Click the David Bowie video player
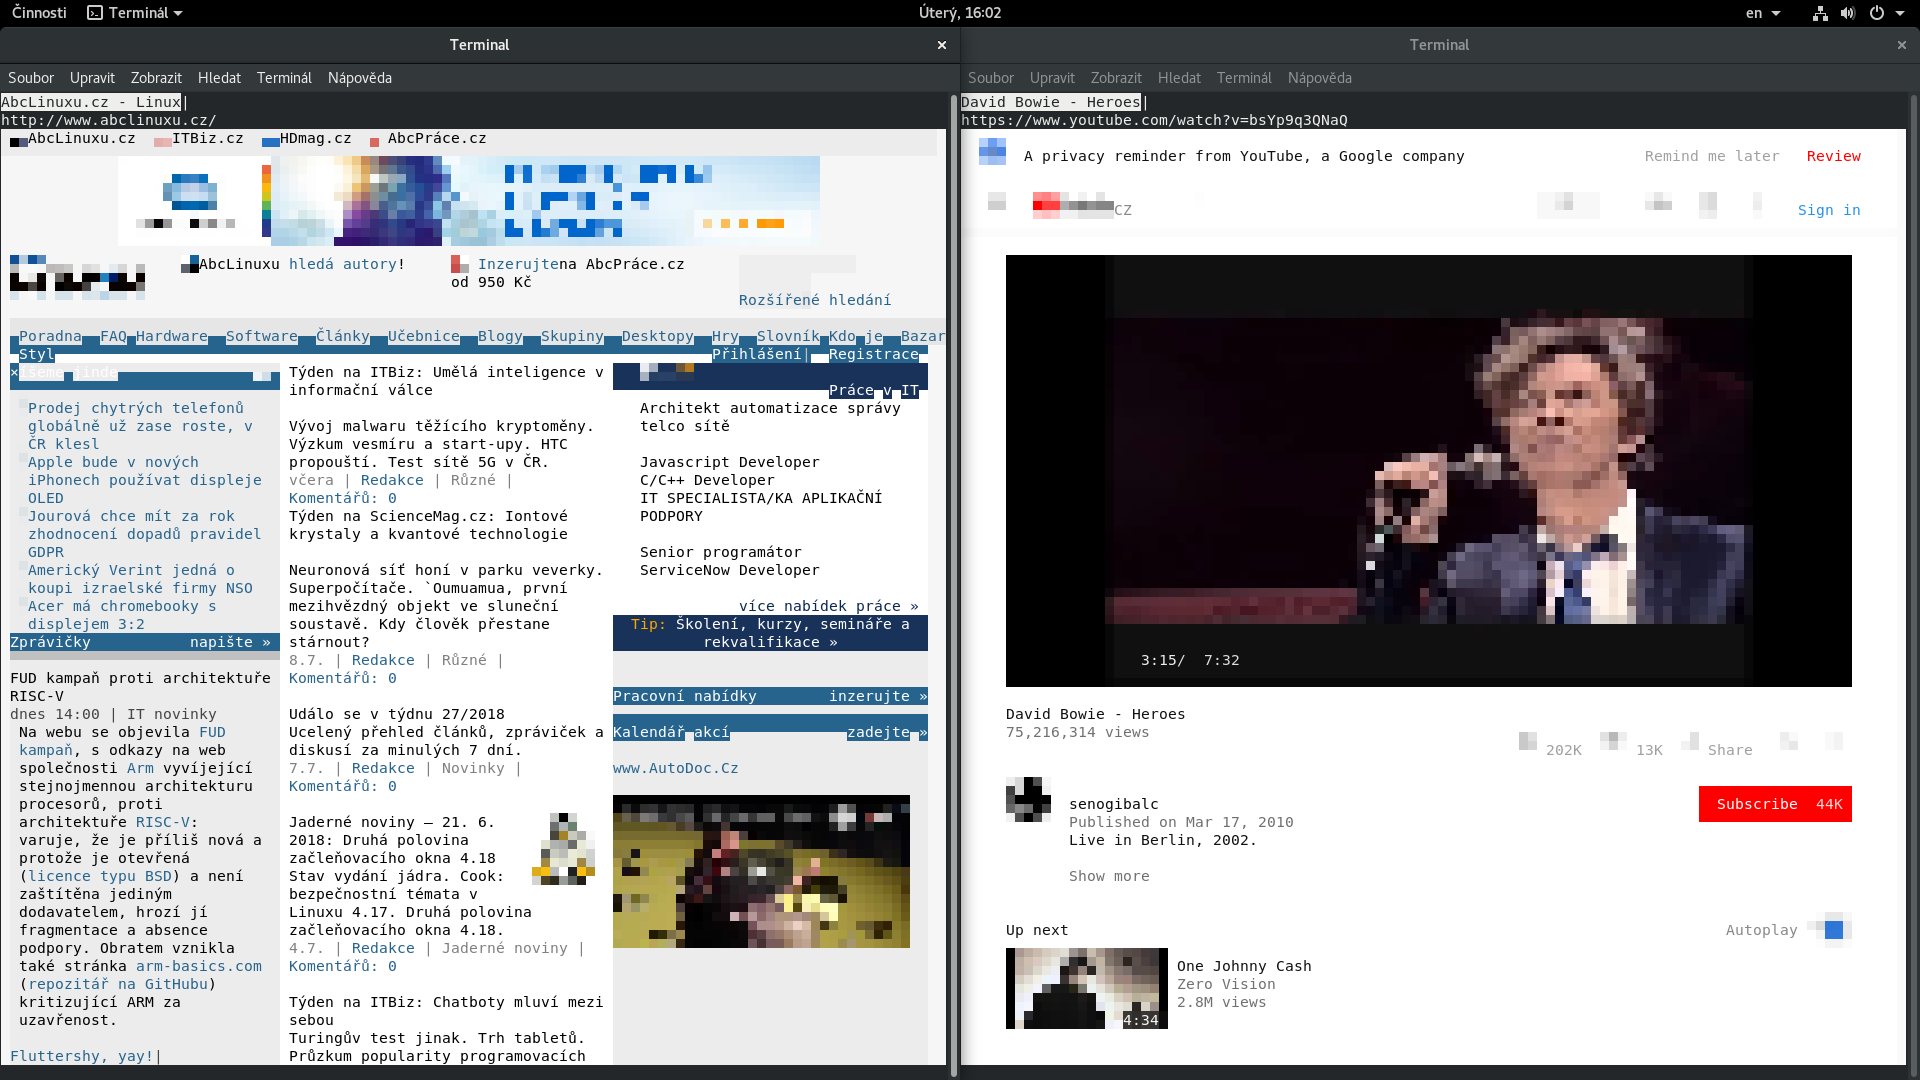 pos(1428,471)
